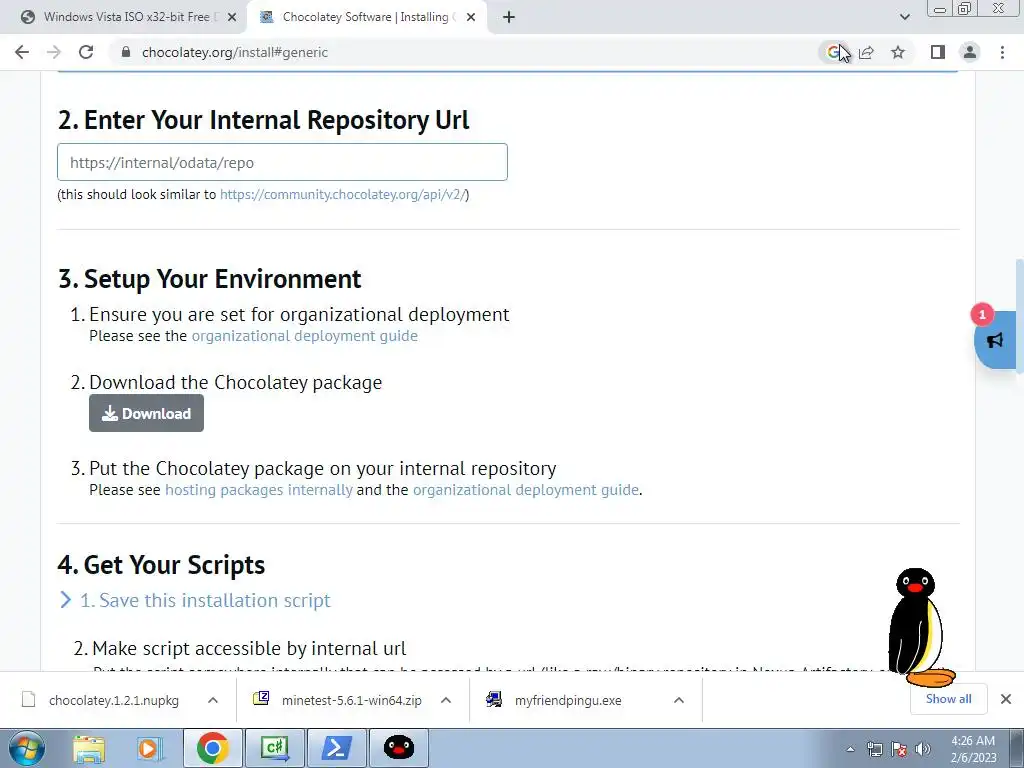Click the padlock site info icon

[x=126, y=52]
